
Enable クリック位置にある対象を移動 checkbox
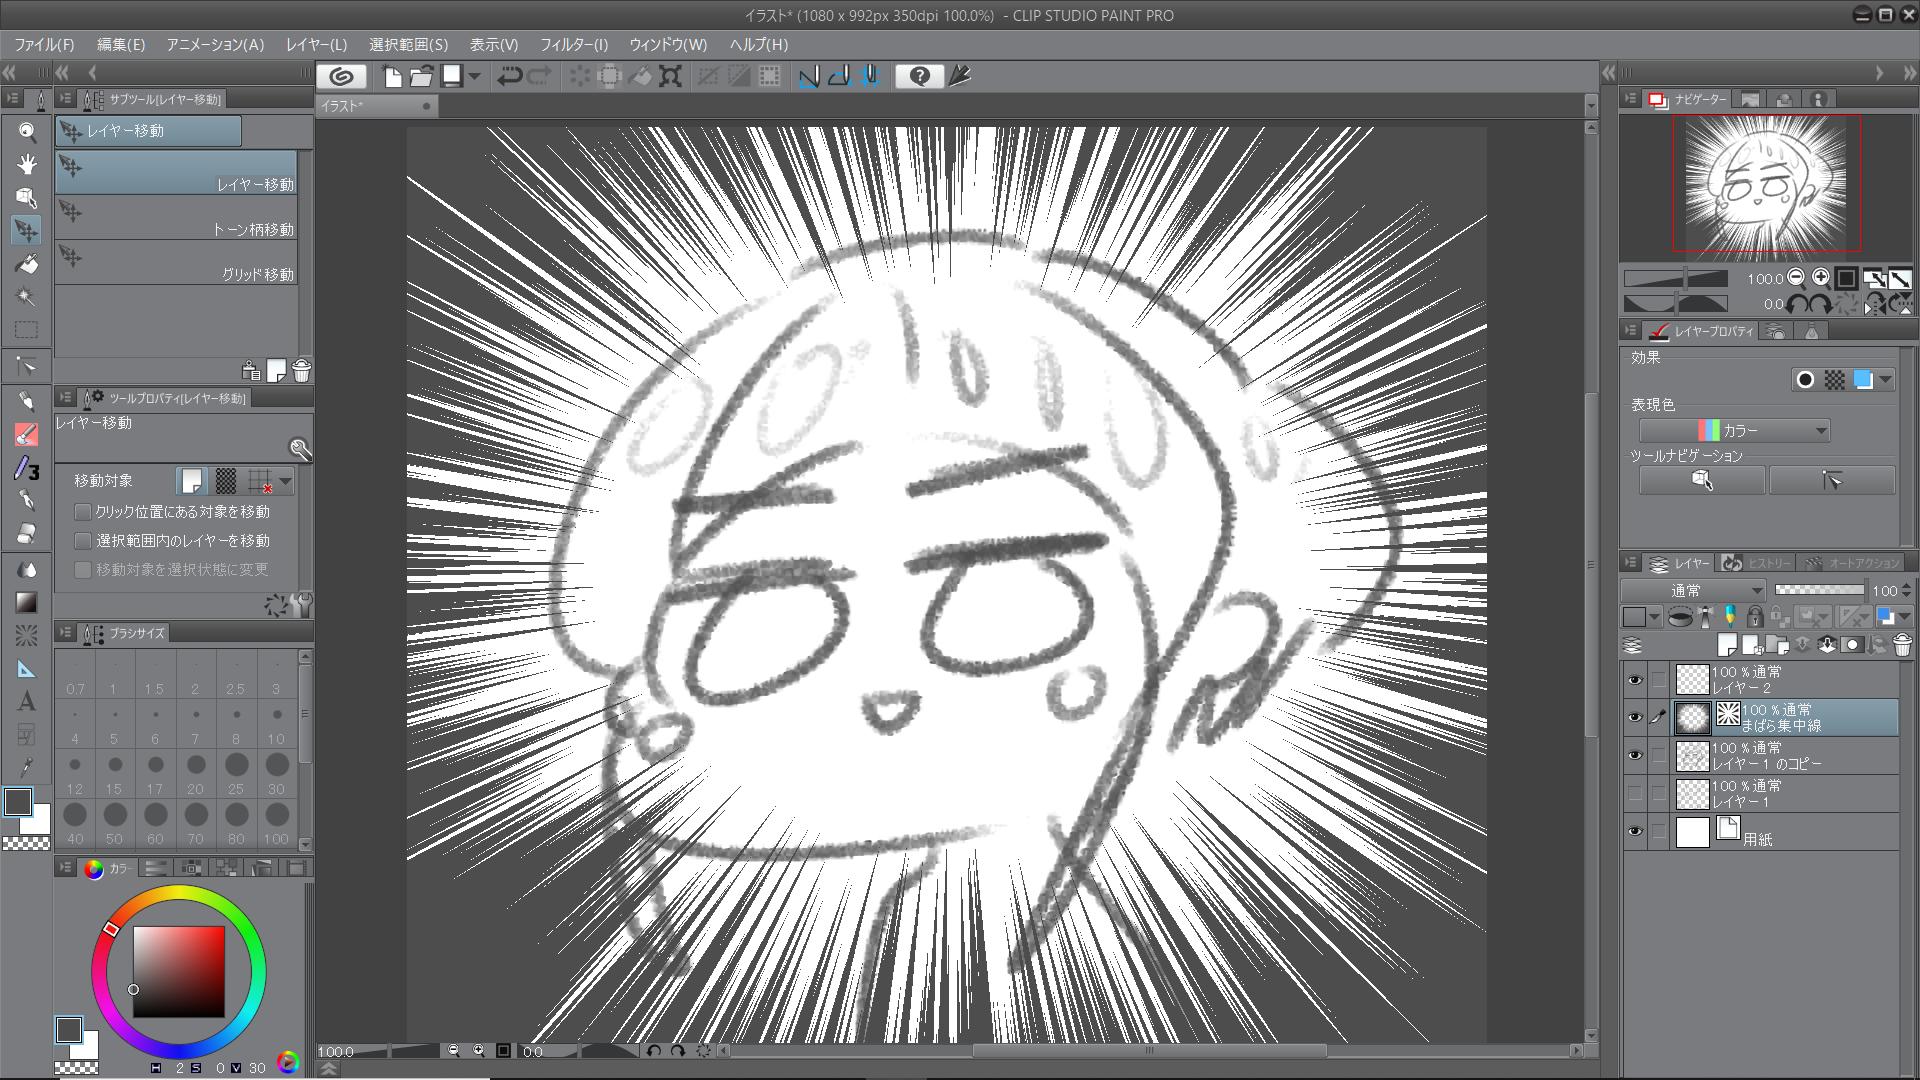(83, 512)
